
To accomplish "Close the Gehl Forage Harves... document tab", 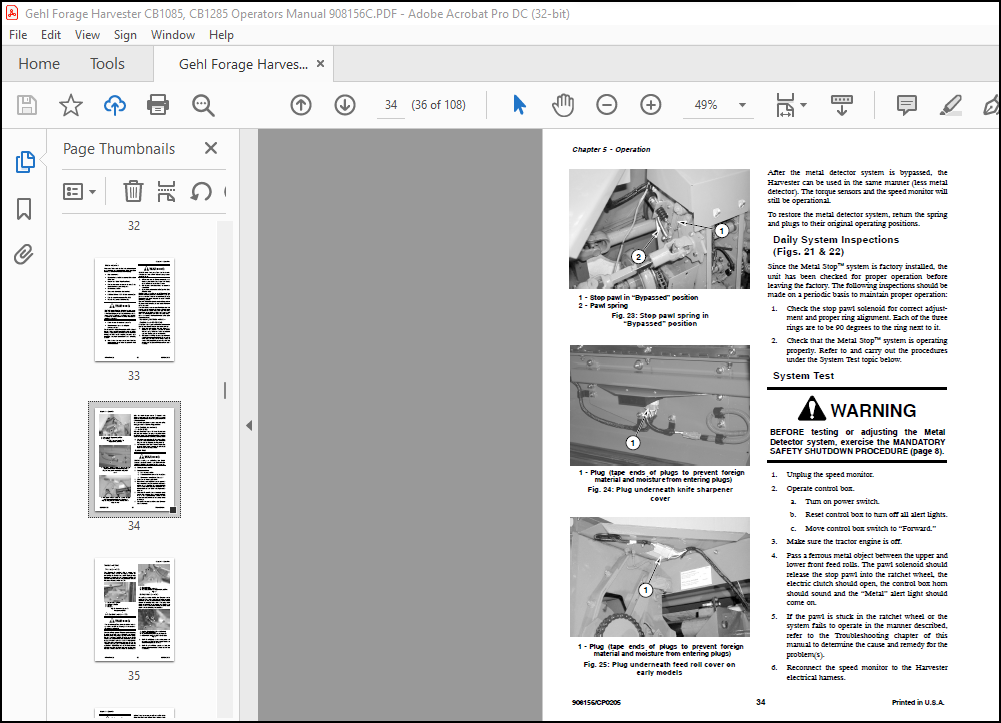I will 320,64.
